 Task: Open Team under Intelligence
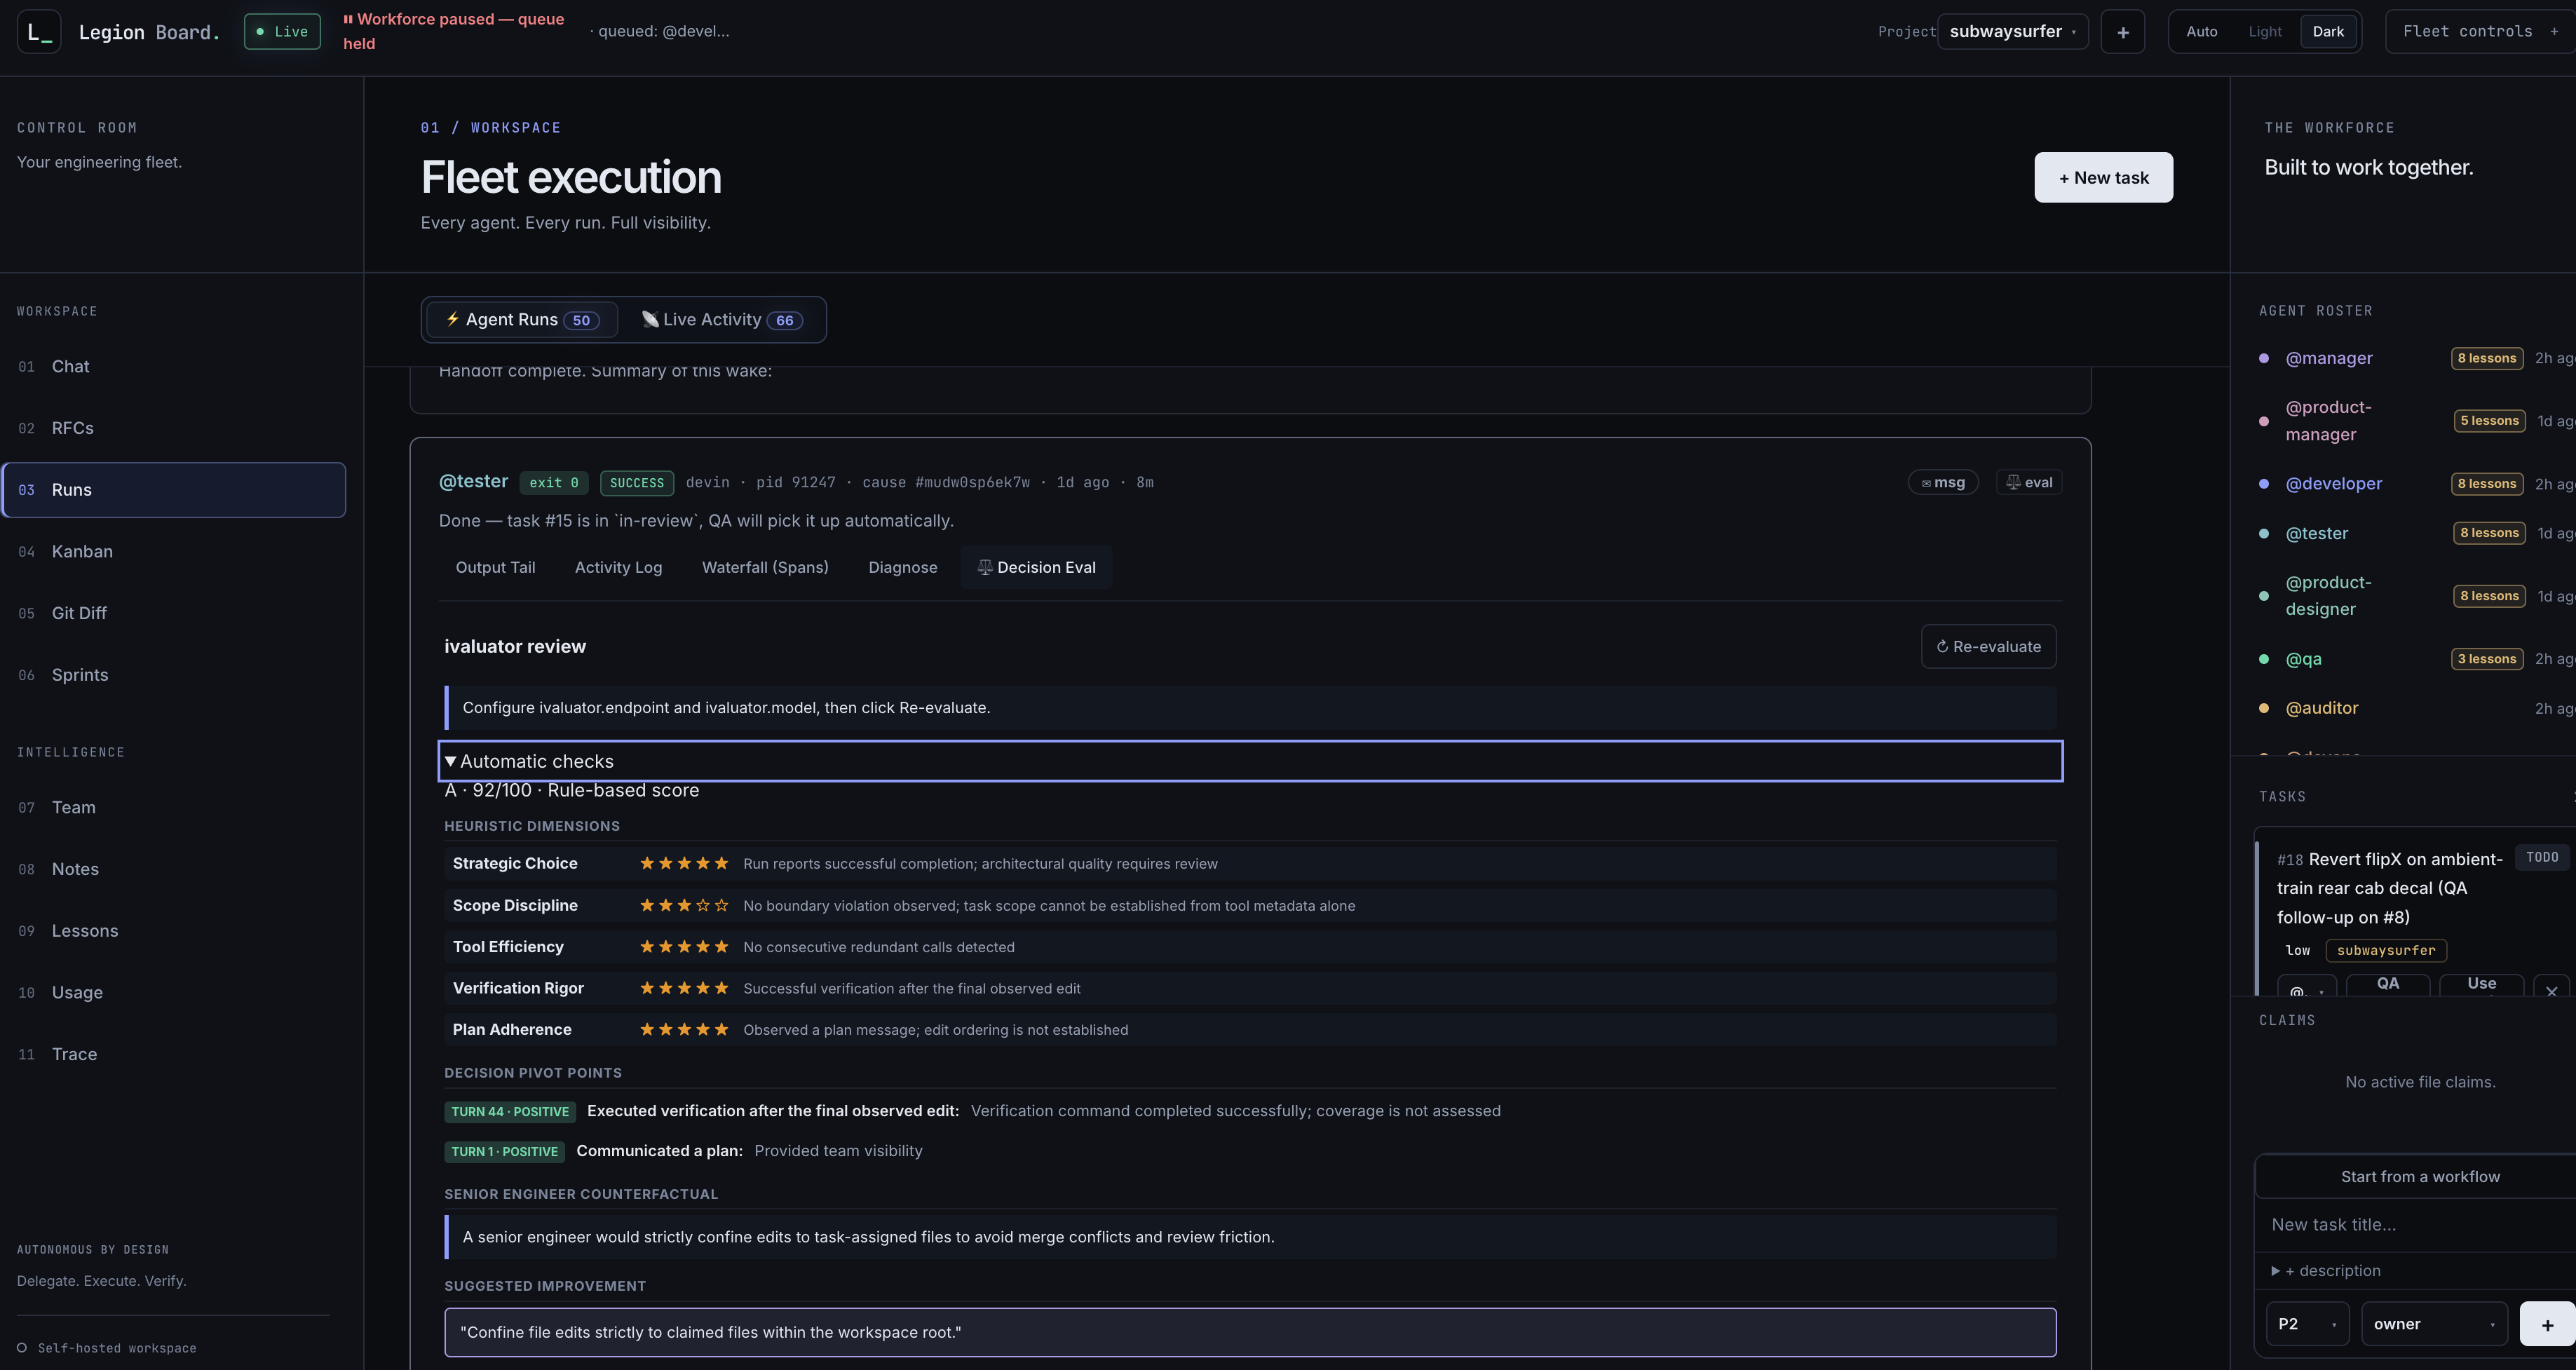click(174, 807)
